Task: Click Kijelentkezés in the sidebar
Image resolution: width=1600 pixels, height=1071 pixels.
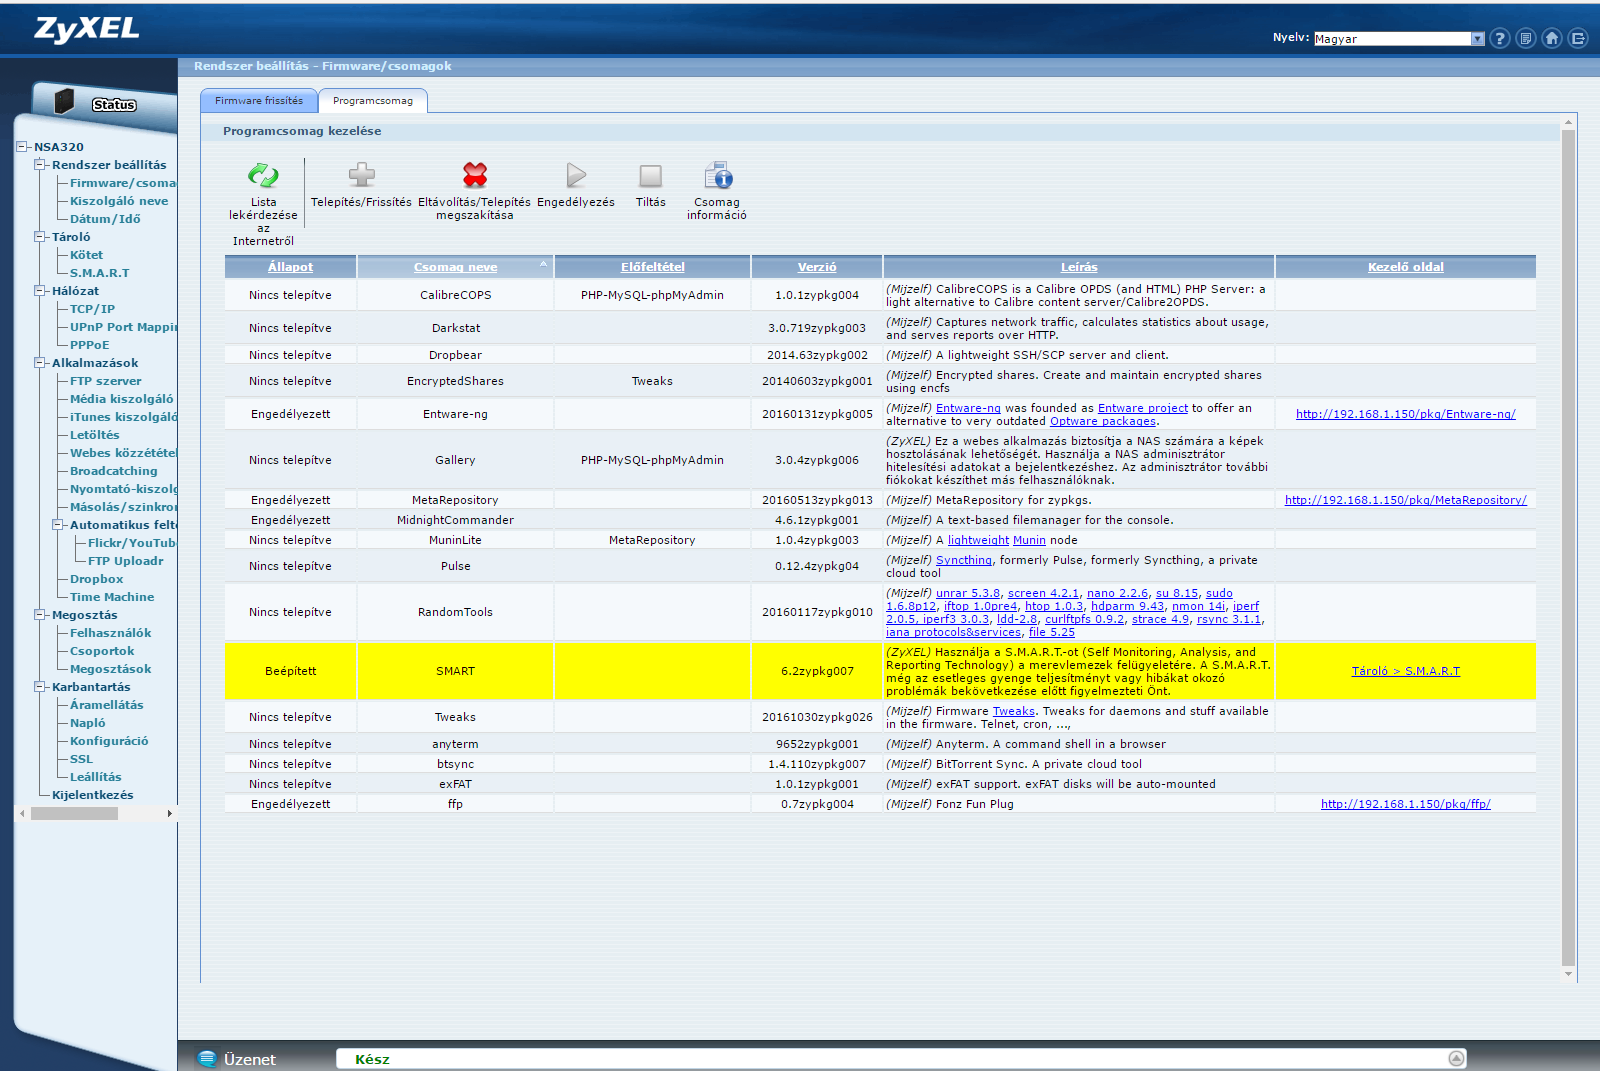Action: 92,795
